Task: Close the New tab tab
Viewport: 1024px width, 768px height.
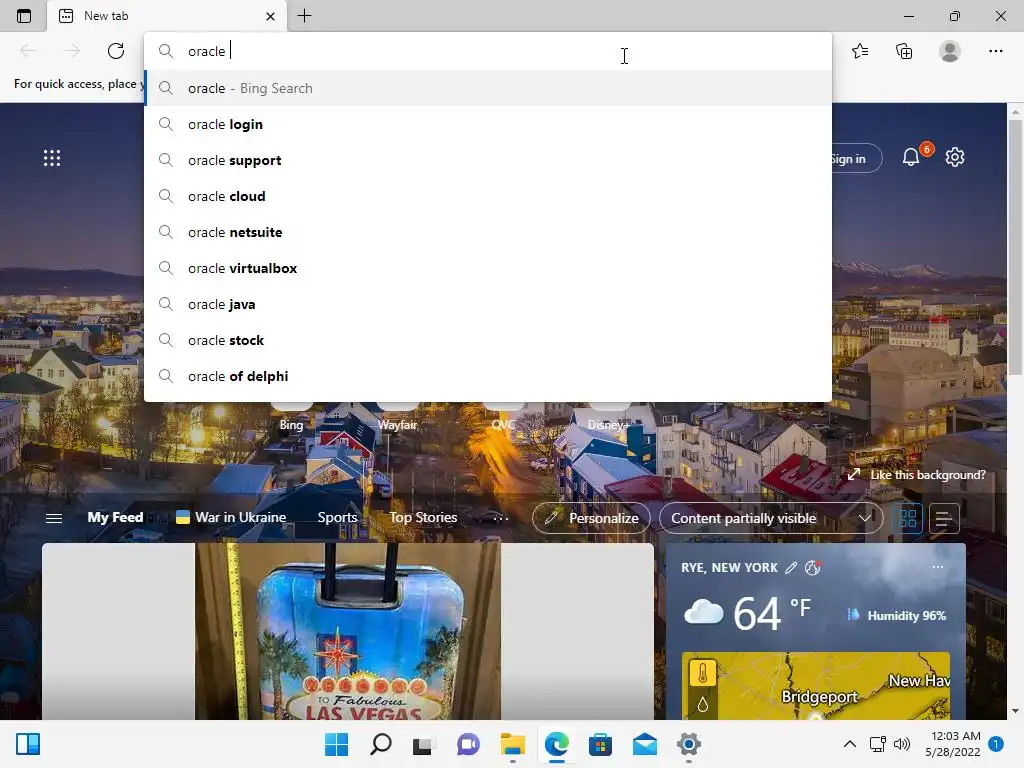Action: 270,16
